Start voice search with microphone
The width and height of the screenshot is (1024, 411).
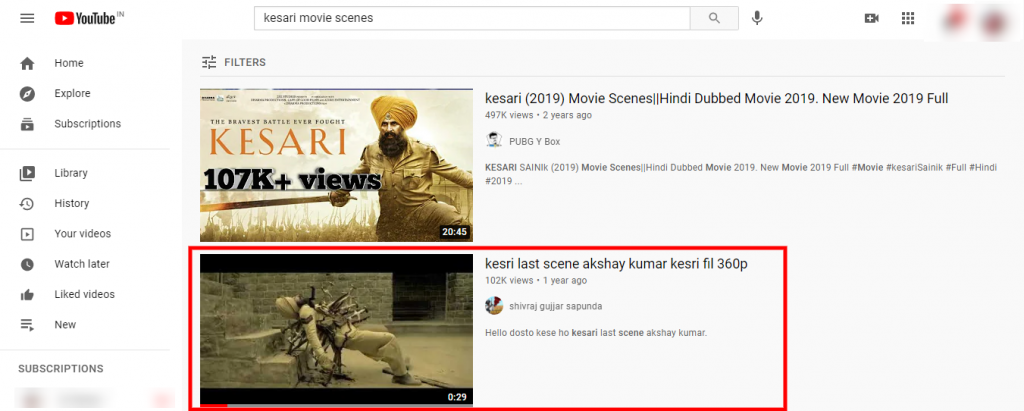click(757, 18)
